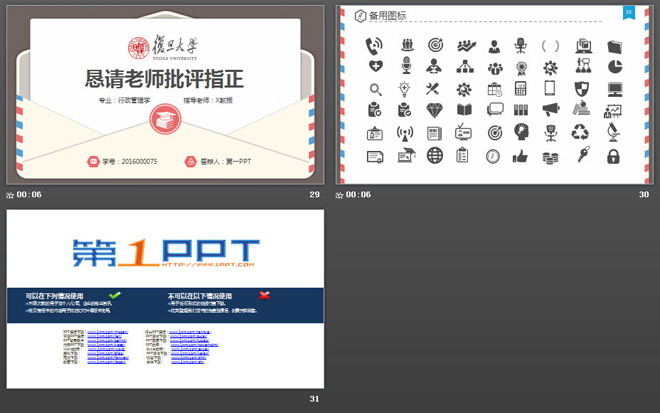Click the heading 可以在下列情况使用
The height and width of the screenshot is (413, 660).
pos(54,296)
